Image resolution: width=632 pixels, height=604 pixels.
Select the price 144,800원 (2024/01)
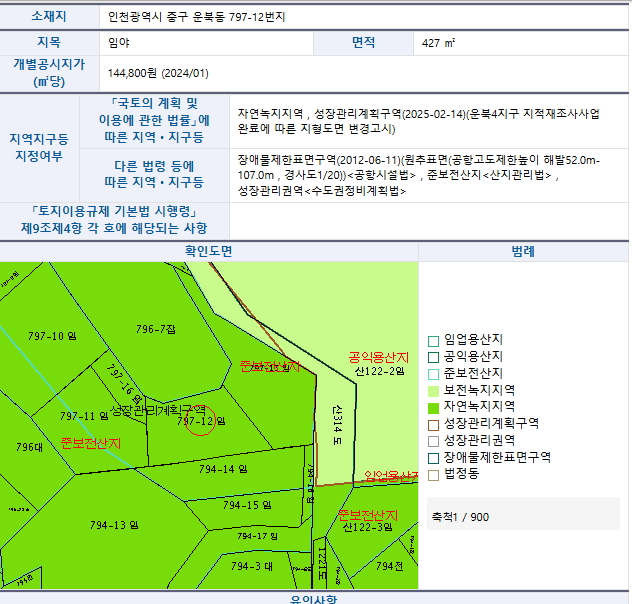coord(158,73)
